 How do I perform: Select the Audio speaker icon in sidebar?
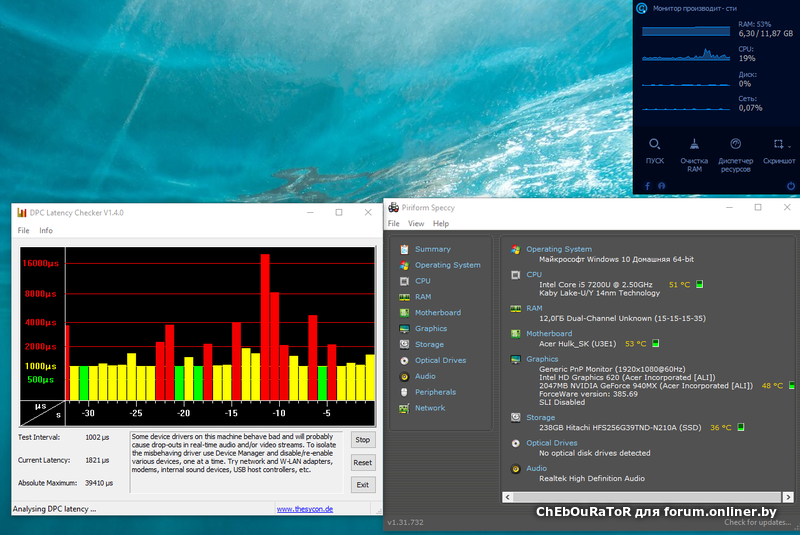click(404, 376)
